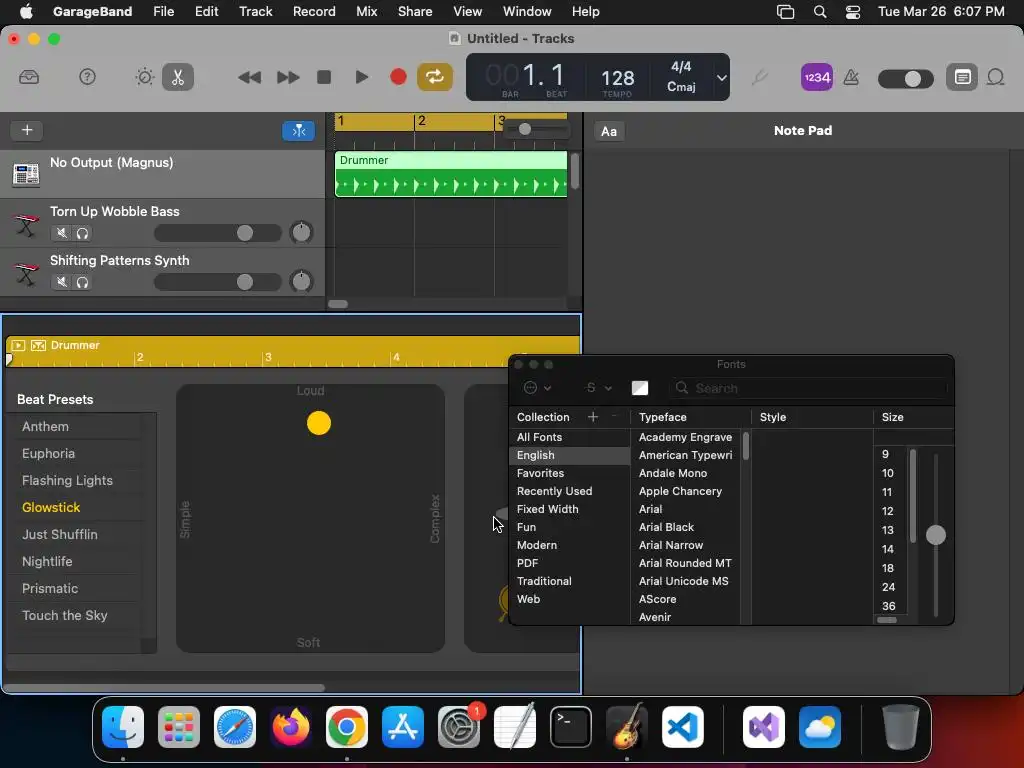Screen dimensions: 1024x768
Task: Solo the Torn Up Wobble Bass track
Action: pos(82,232)
